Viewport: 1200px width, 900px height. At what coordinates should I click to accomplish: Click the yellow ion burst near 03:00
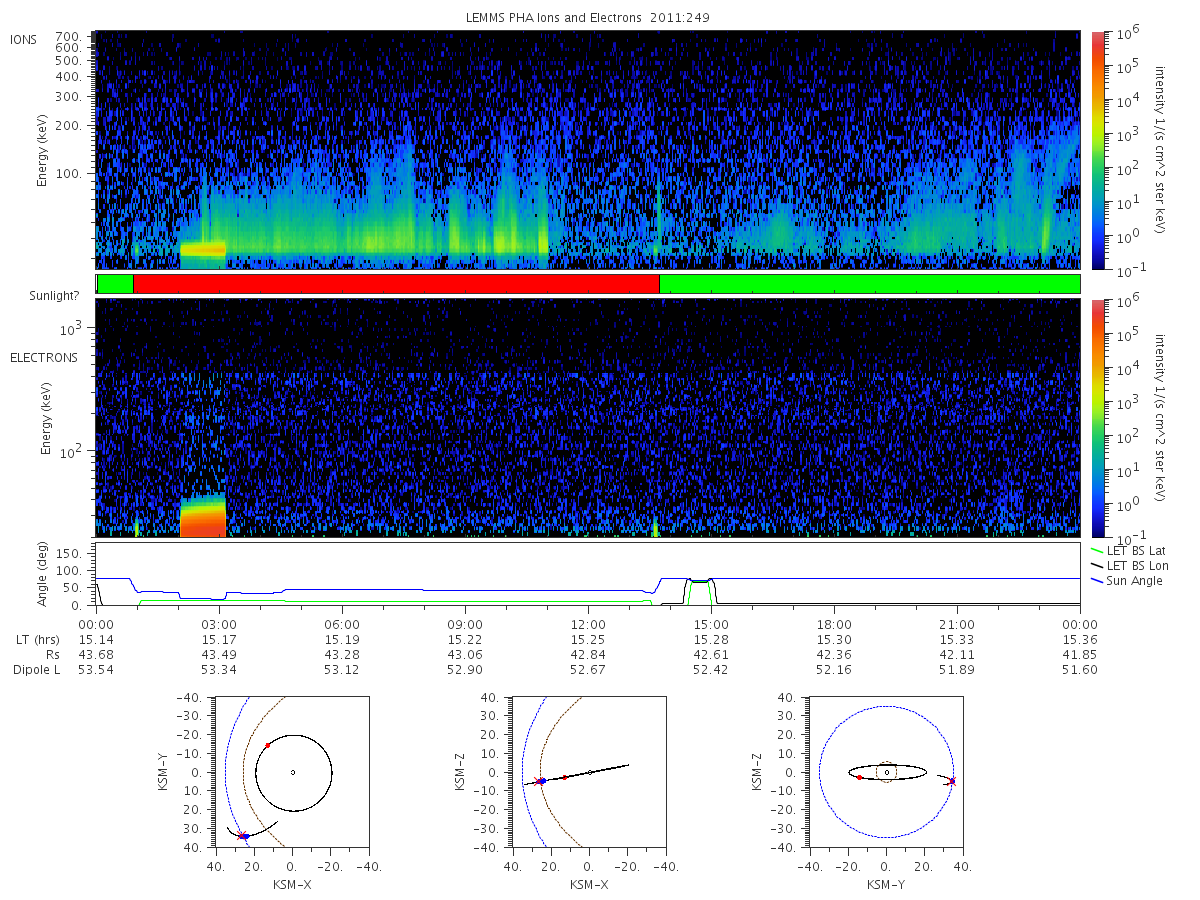point(202,249)
